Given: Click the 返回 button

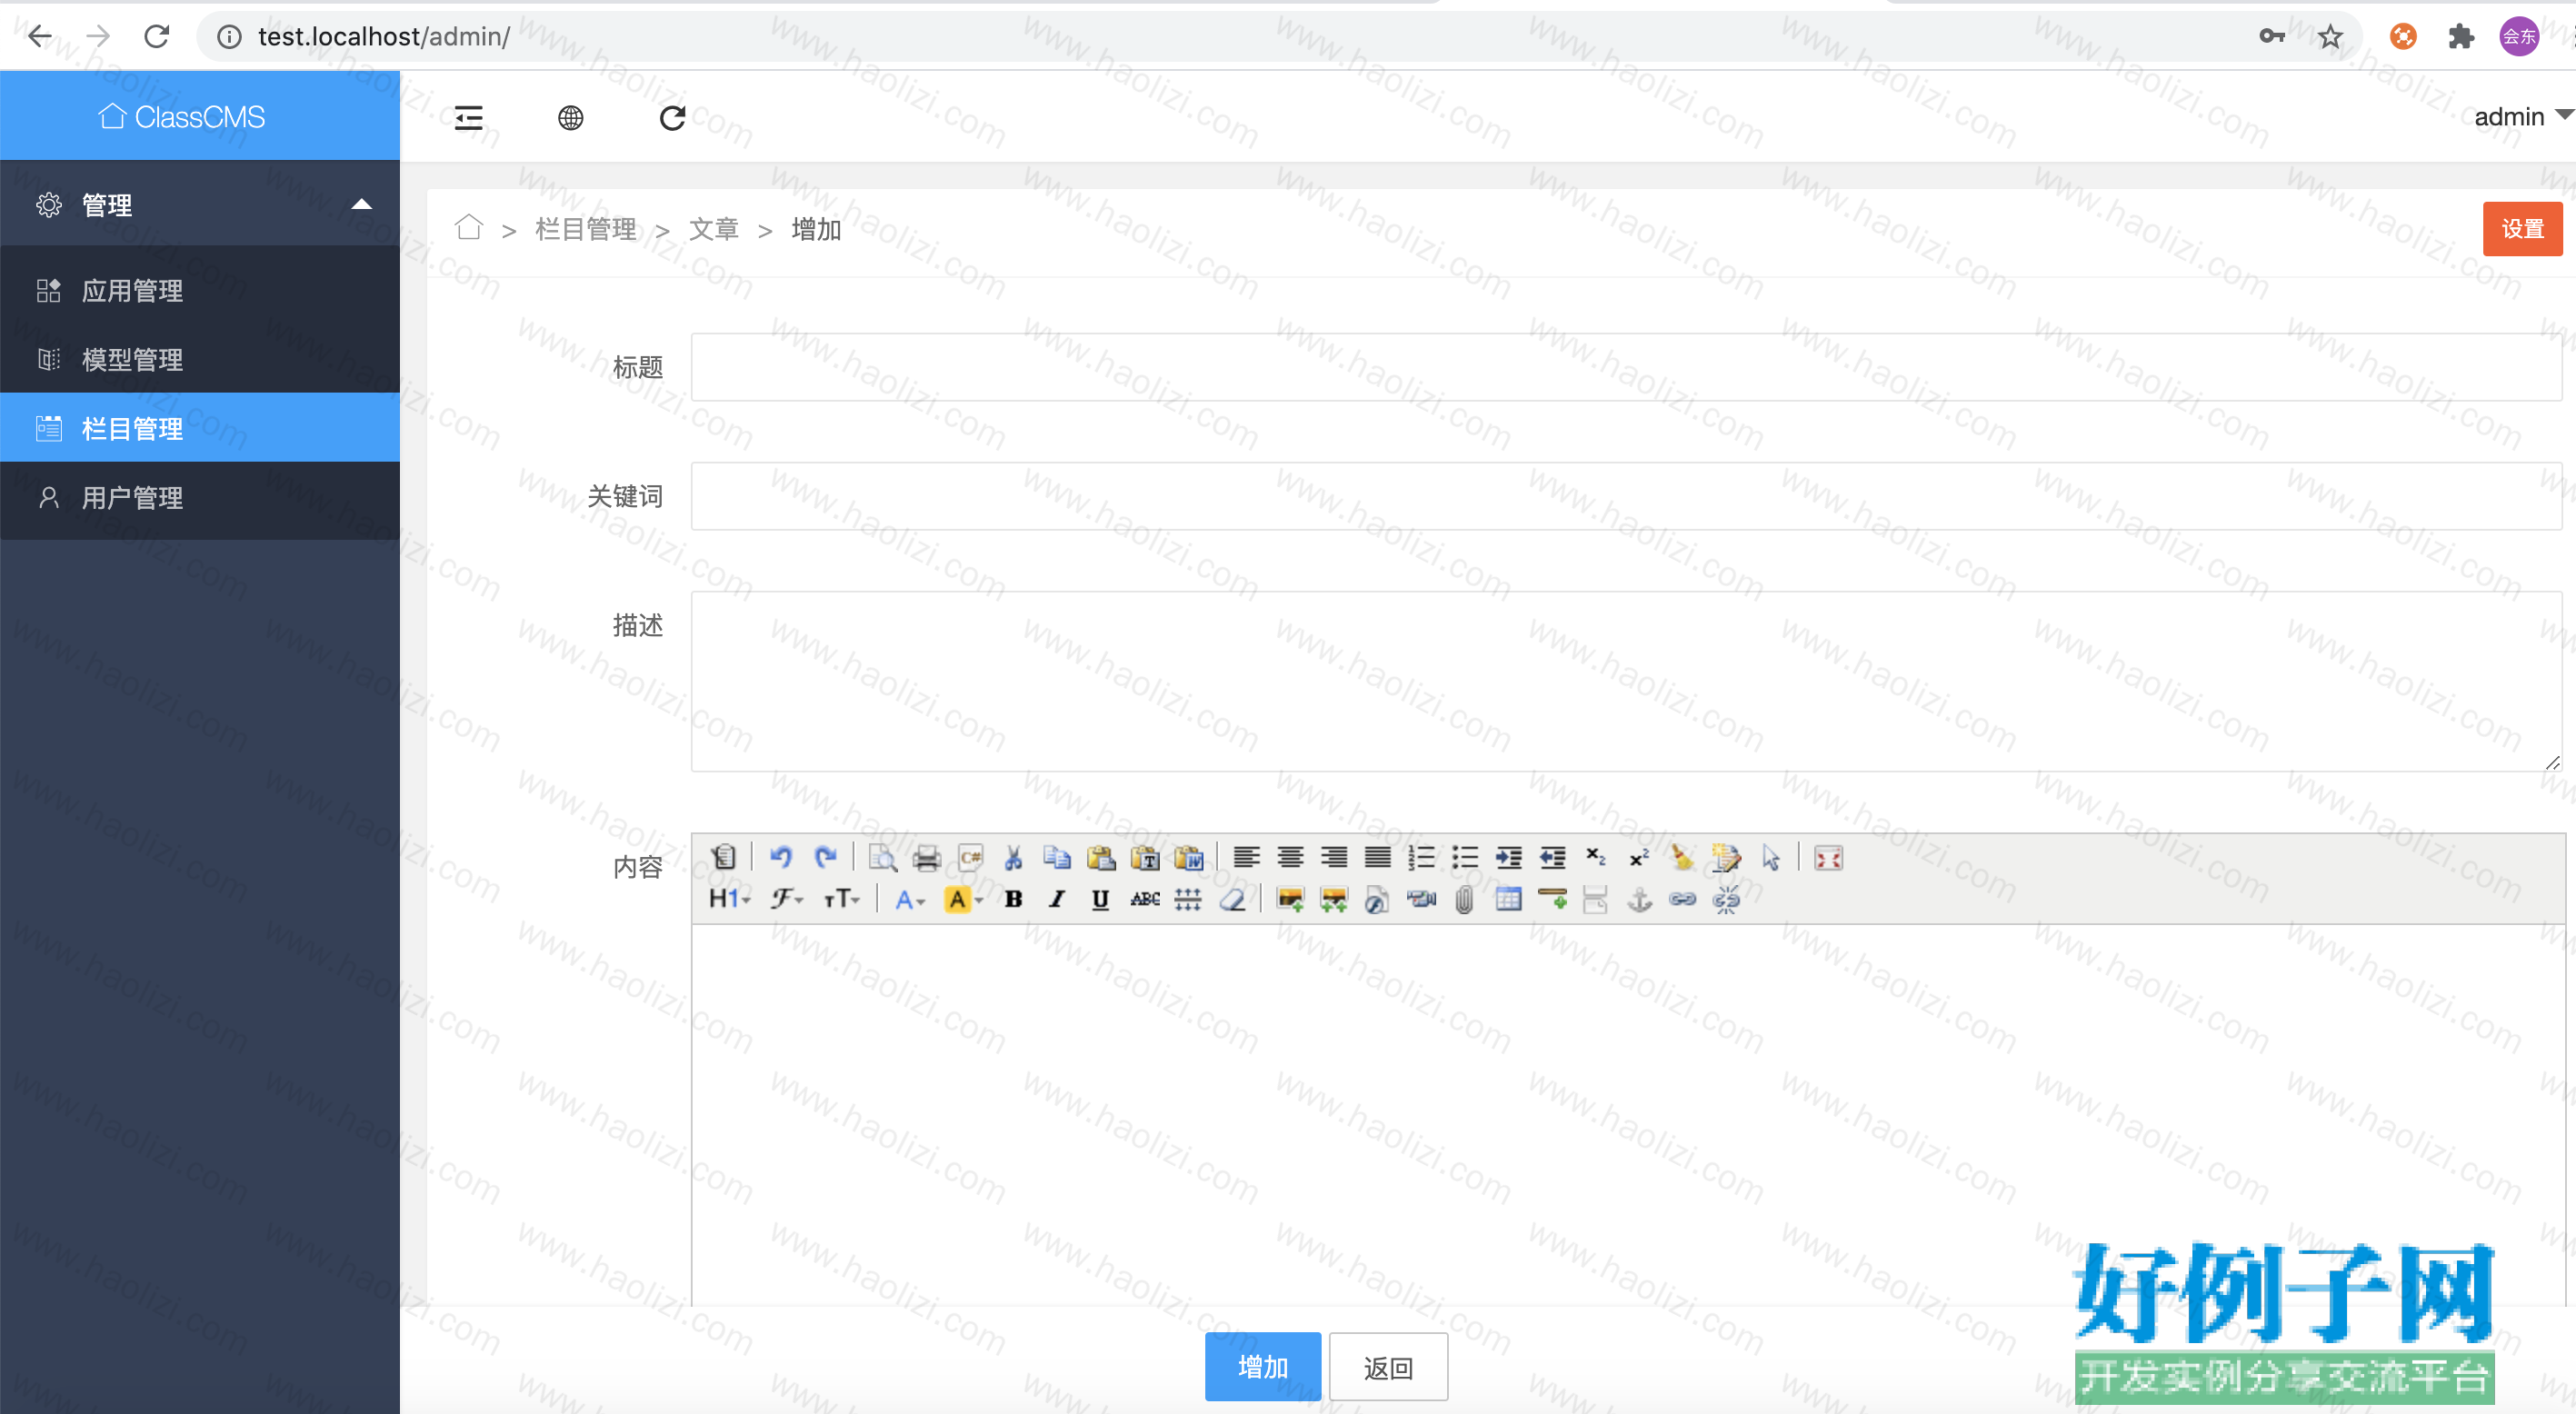Looking at the screenshot, I should coord(1388,1366).
